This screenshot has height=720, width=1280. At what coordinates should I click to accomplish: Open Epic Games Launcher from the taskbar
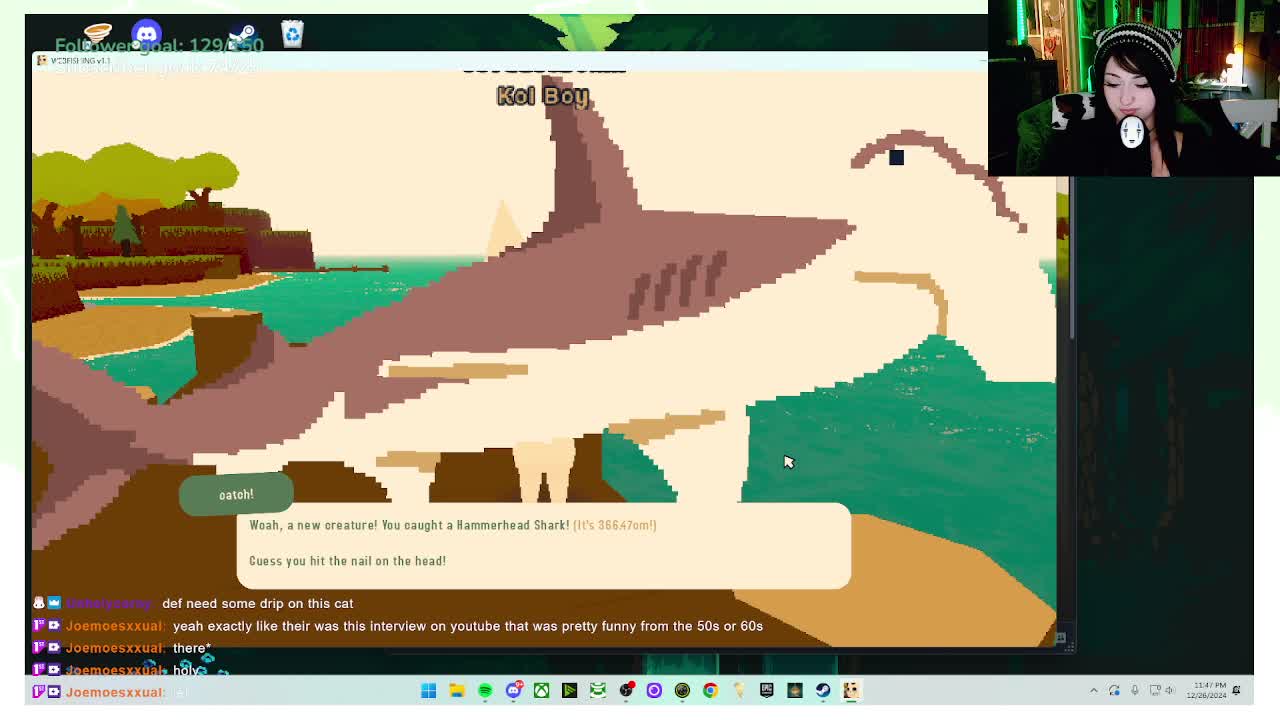click(767, 690)
